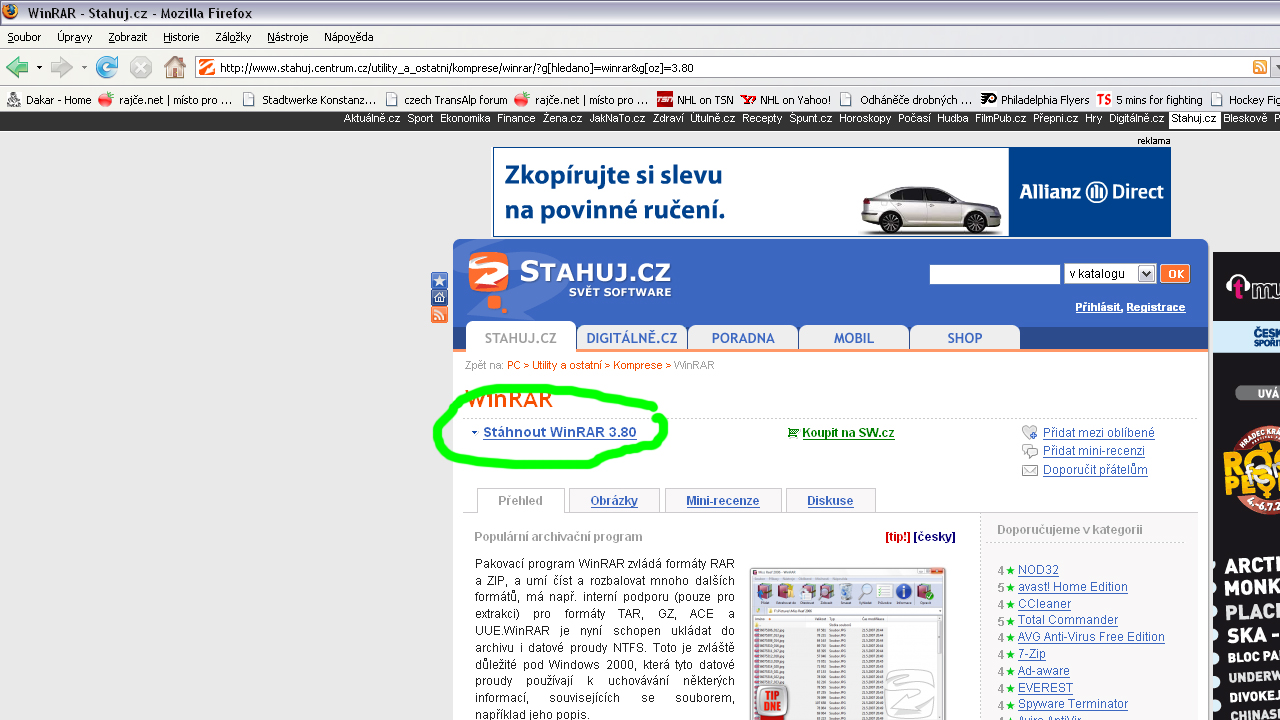1280x720 pixels.
Task: Reload the page with the refresh icon
Action: click(107, 68)
